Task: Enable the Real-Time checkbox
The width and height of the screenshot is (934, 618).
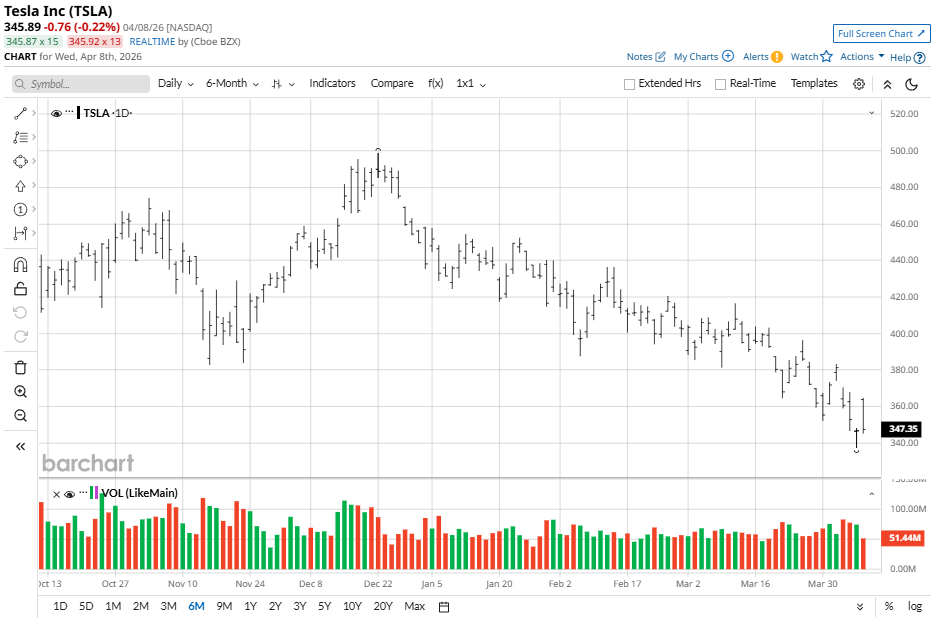Action: coord(720,84)
